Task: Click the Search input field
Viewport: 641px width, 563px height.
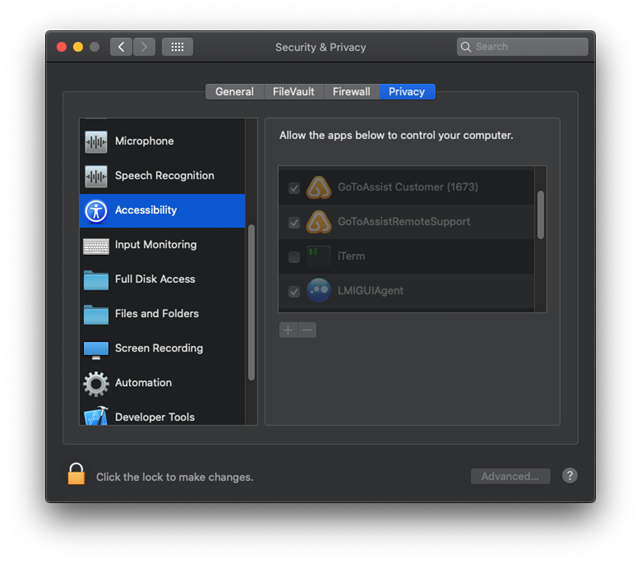Action: [x=522, y=47]
